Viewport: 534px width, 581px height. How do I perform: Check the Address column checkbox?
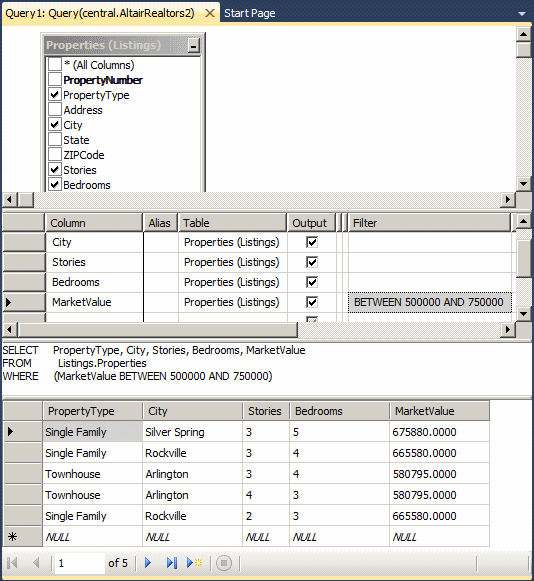55,109
